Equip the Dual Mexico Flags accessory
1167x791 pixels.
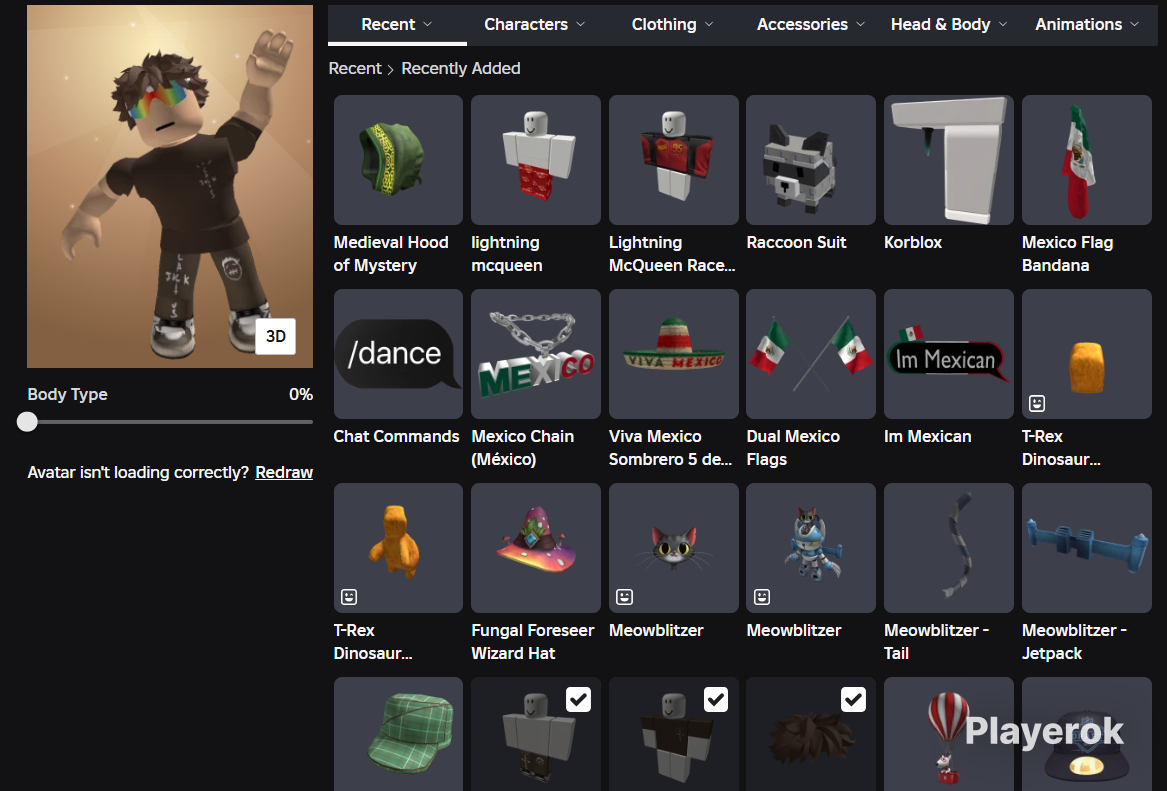point(810,354)
